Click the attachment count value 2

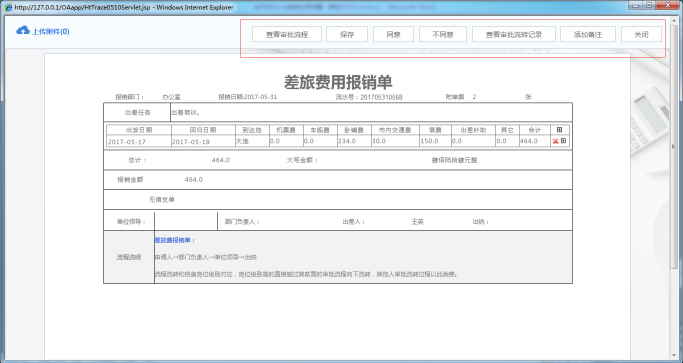474,97
